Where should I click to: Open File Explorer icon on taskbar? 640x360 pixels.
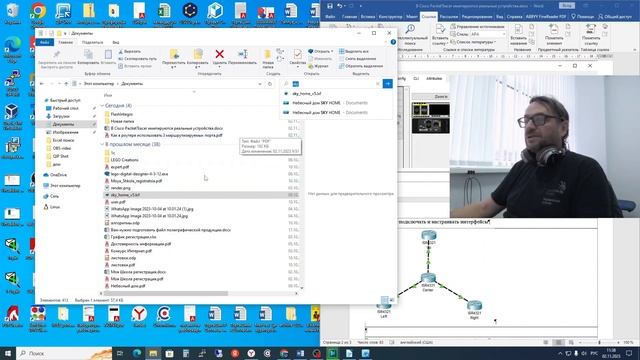153,353
